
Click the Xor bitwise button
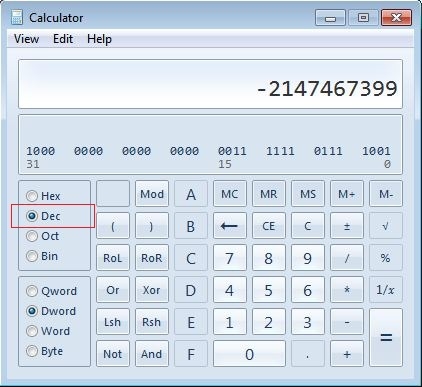(x=152, y=290)
